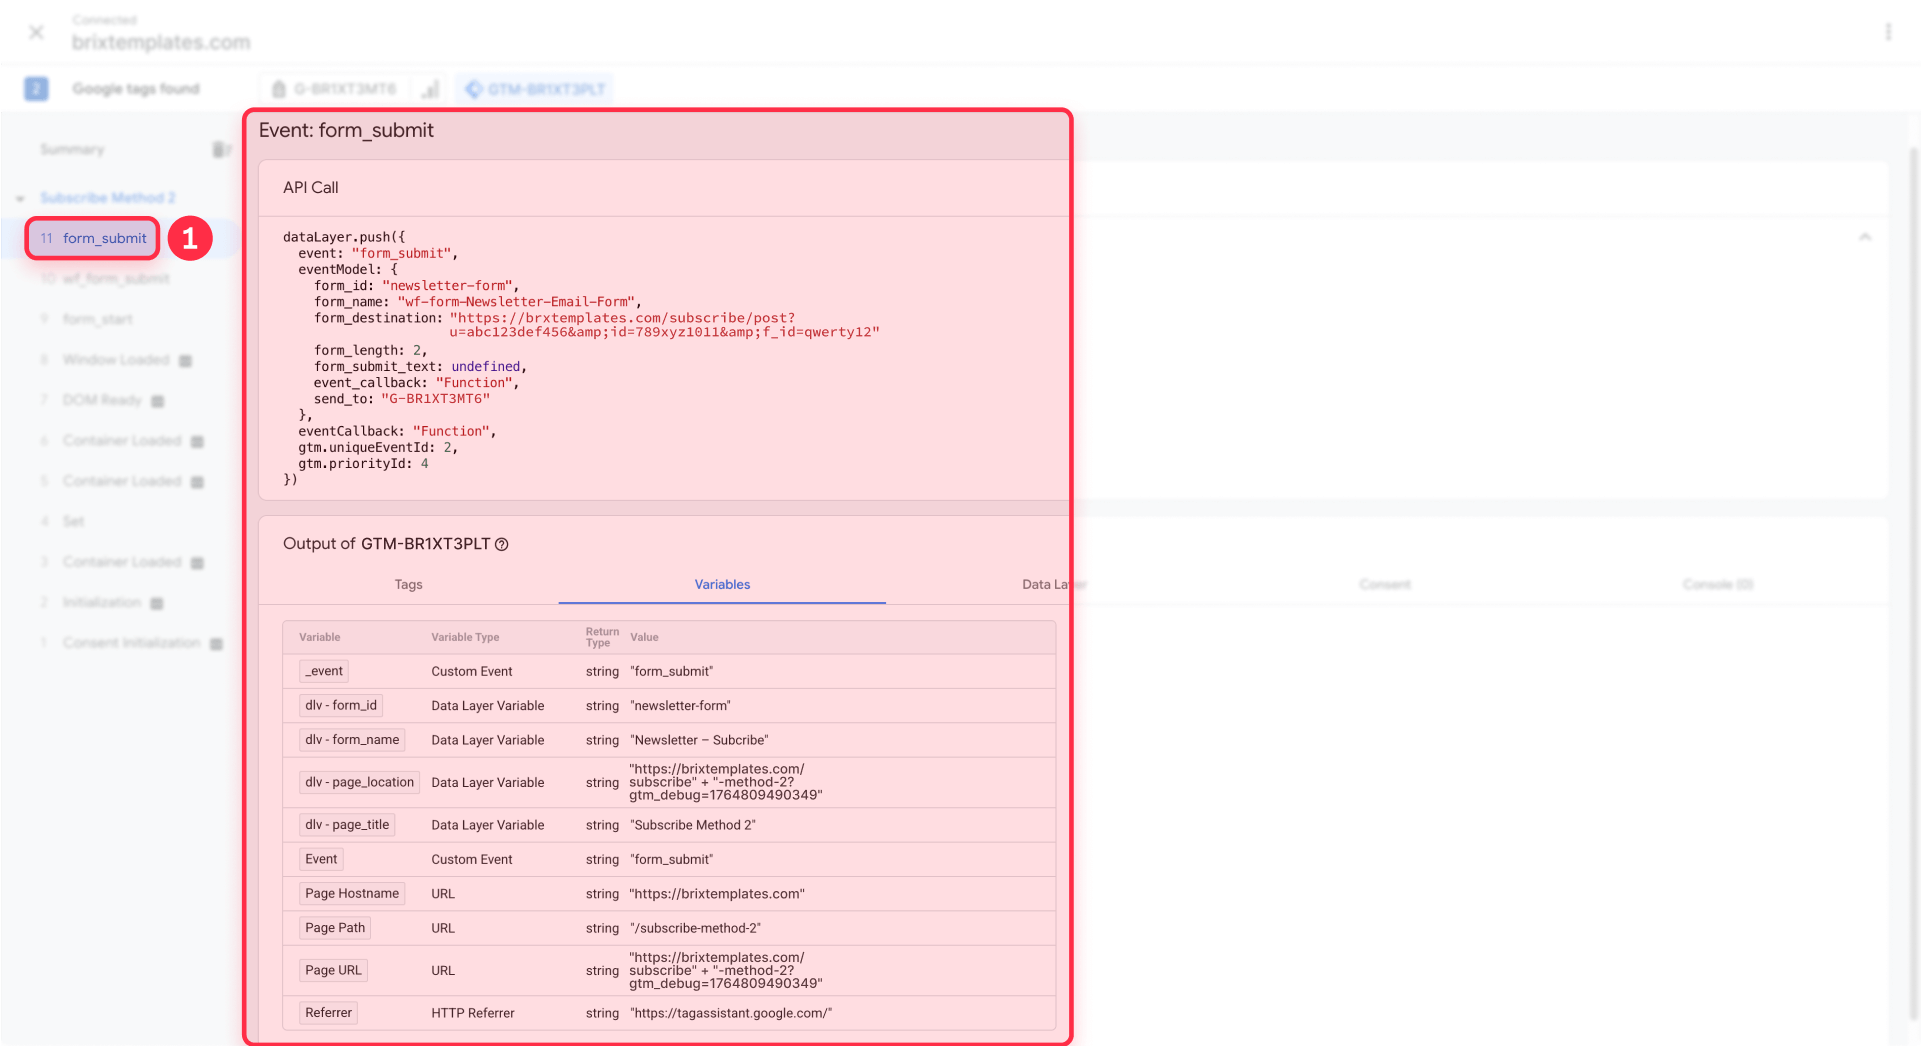This screenshot has height=1046, width=1921.
Task: Click the form_name "wf-form-Newsletter-Email-Form" value
Action: 516,302
